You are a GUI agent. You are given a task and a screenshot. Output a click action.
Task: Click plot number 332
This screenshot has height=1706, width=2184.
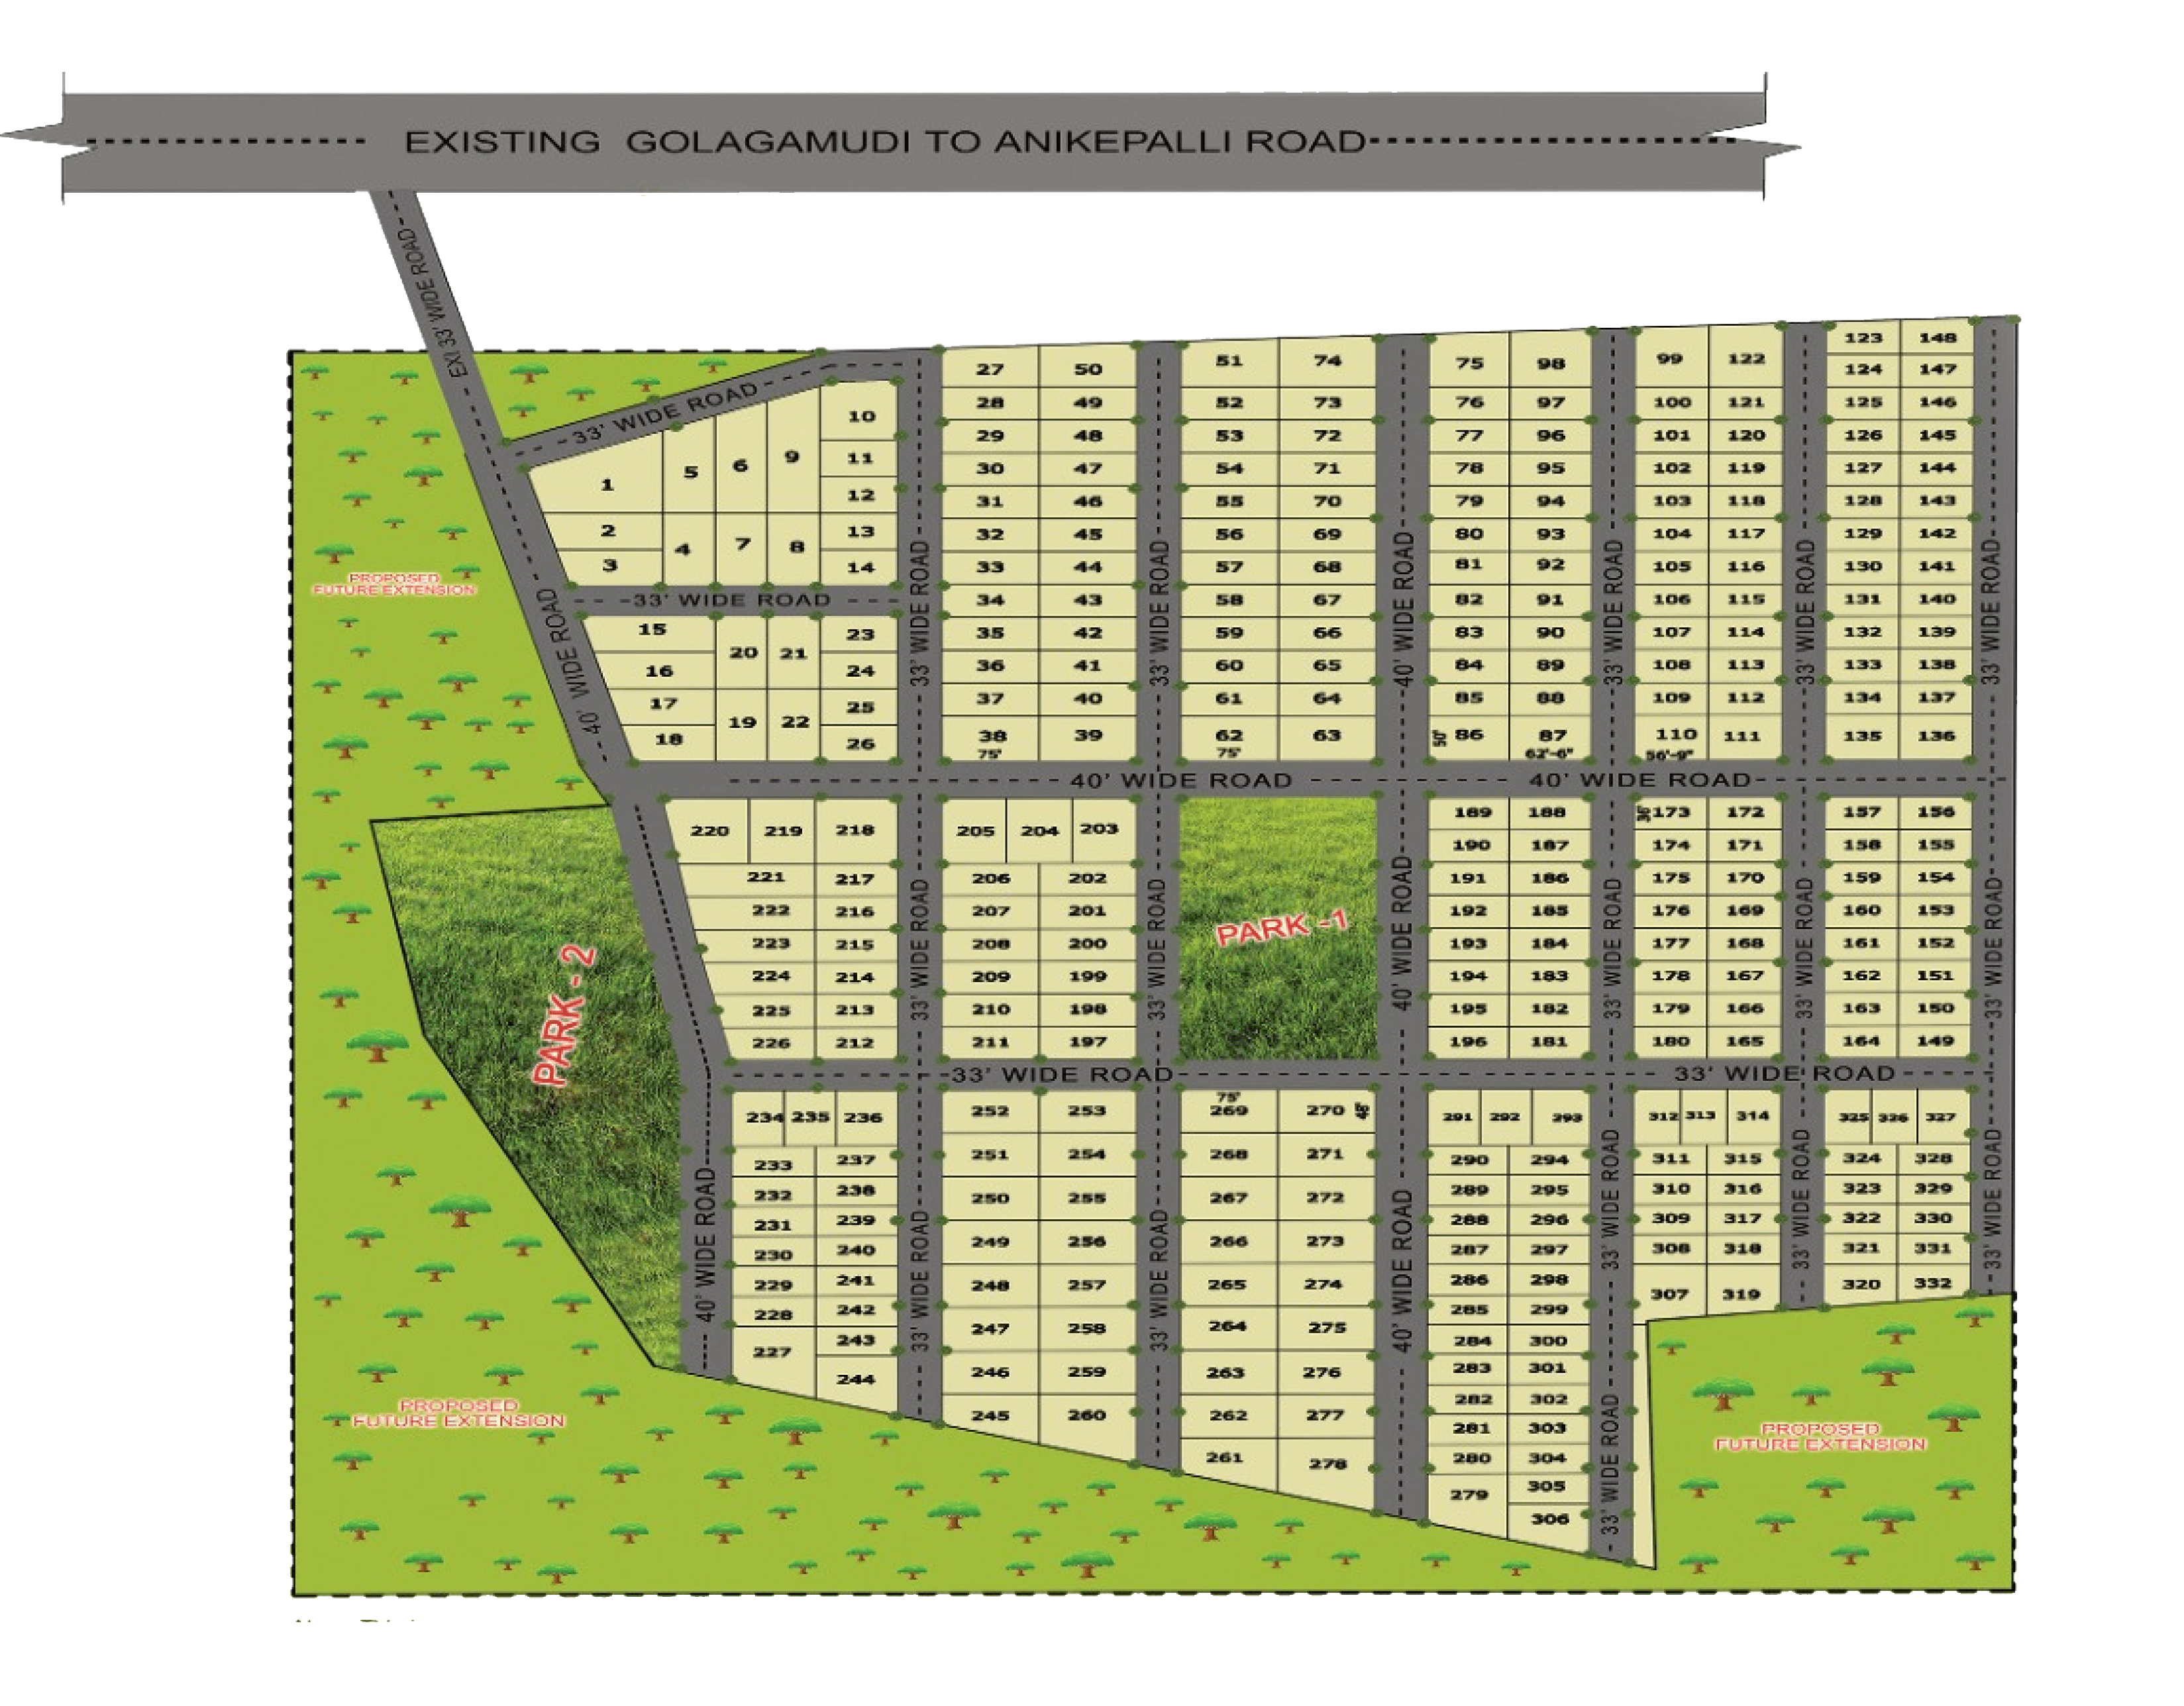[1932, 1283]
